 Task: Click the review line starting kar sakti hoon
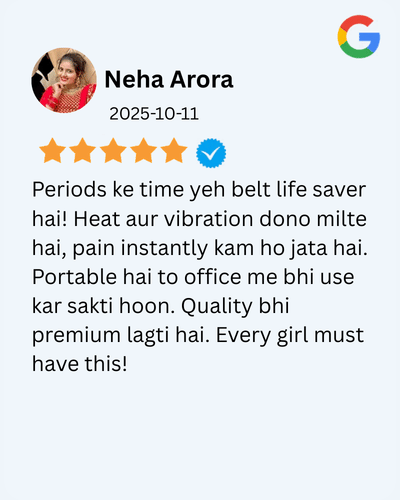pyautogui.click(x=161, y=306)
